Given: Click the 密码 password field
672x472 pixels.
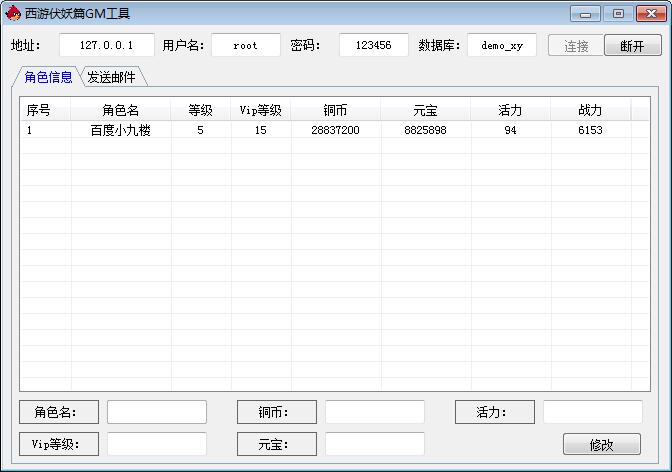Looking at the screenshot, I should pyautogui.click(x=373, y=45).
